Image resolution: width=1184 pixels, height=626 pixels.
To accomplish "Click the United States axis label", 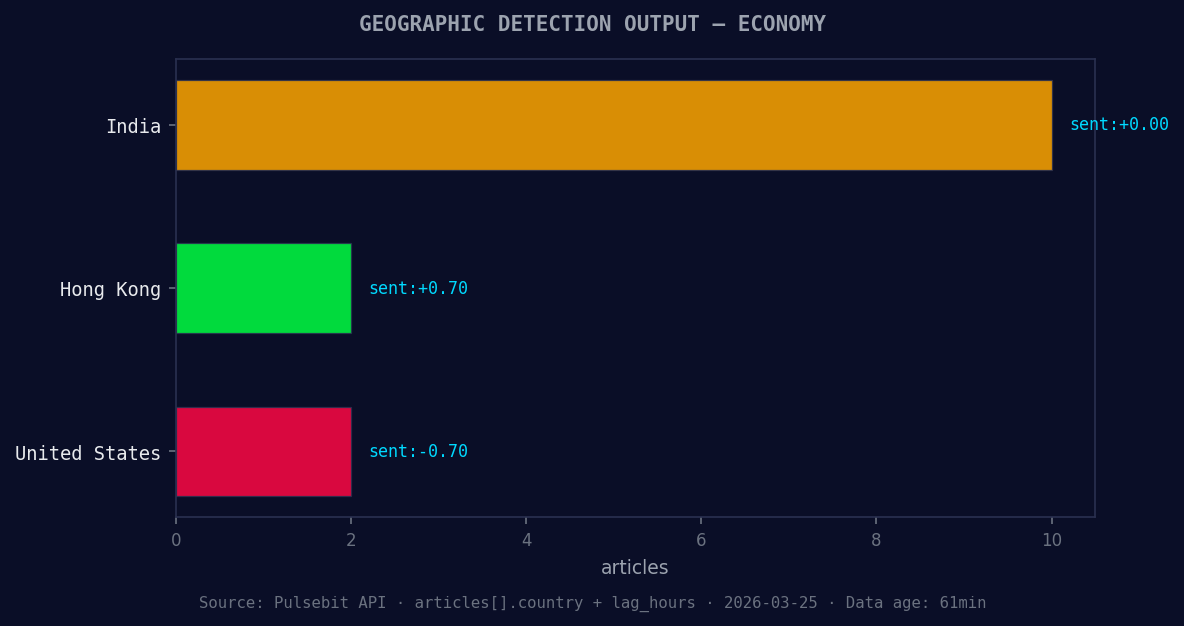I will [87, 452].
